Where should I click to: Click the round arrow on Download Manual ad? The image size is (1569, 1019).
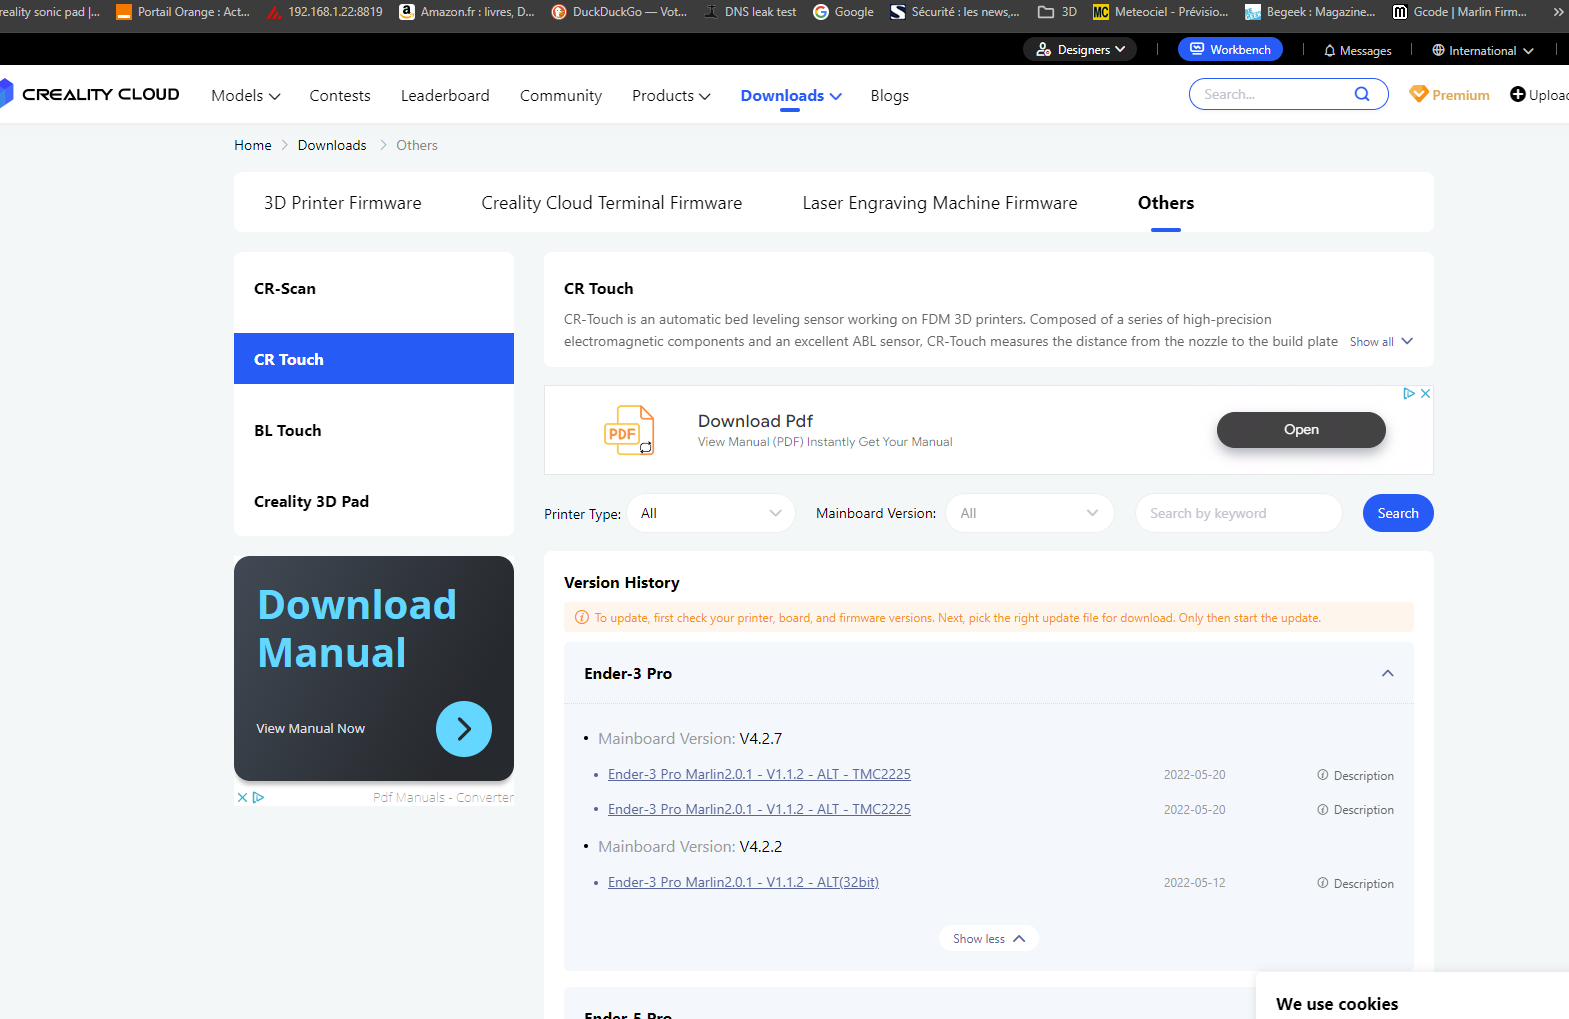pyautogui.click(x=464, y=729)
